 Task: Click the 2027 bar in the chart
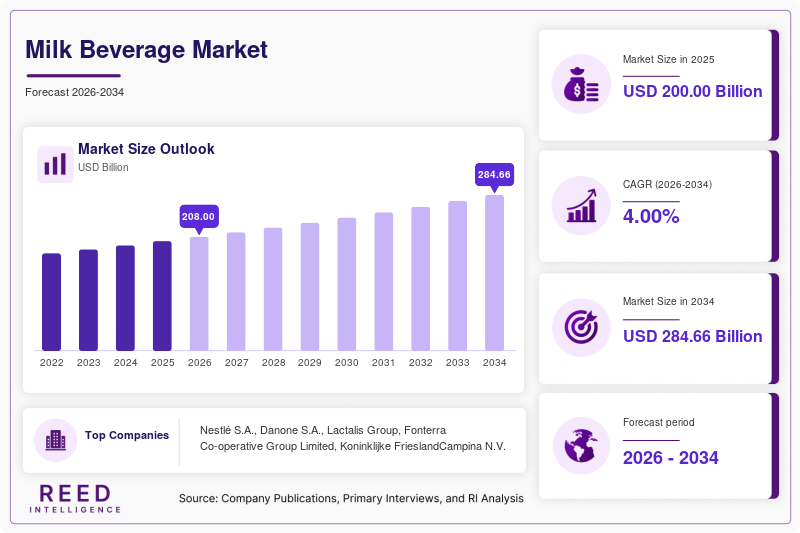click(x=236, y=291)
